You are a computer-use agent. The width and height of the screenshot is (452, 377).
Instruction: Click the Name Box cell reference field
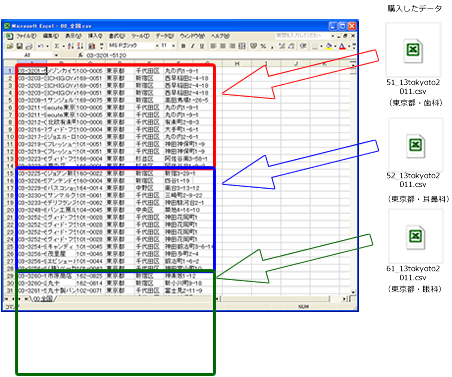click(29, 55)
